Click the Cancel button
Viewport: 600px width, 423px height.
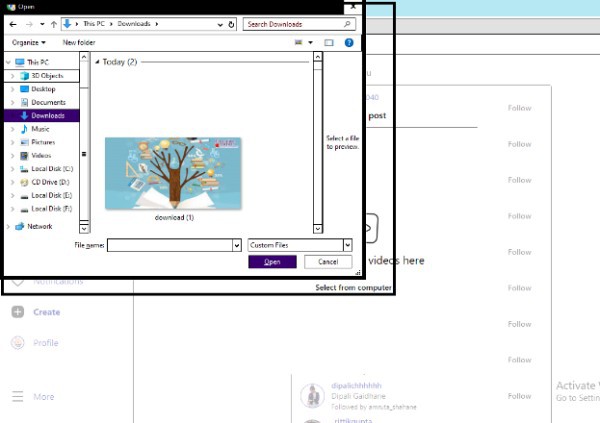tap(328, 262)
